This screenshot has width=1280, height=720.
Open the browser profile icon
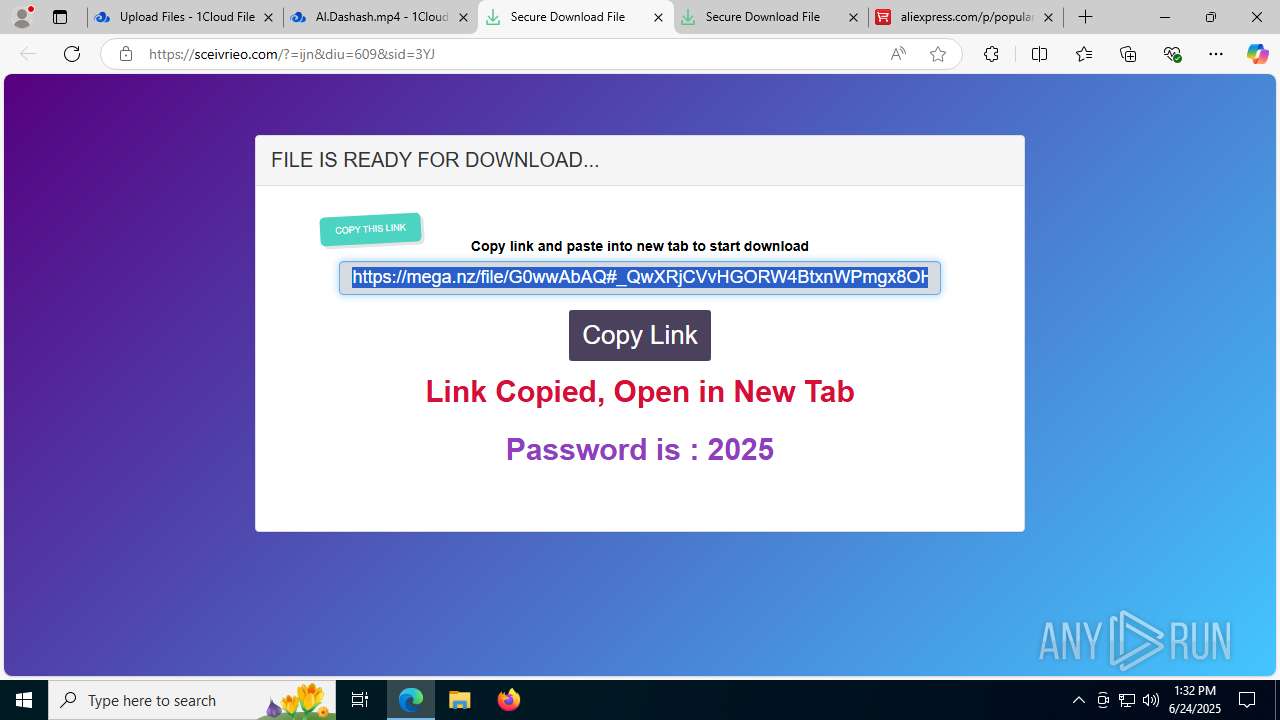22,17
